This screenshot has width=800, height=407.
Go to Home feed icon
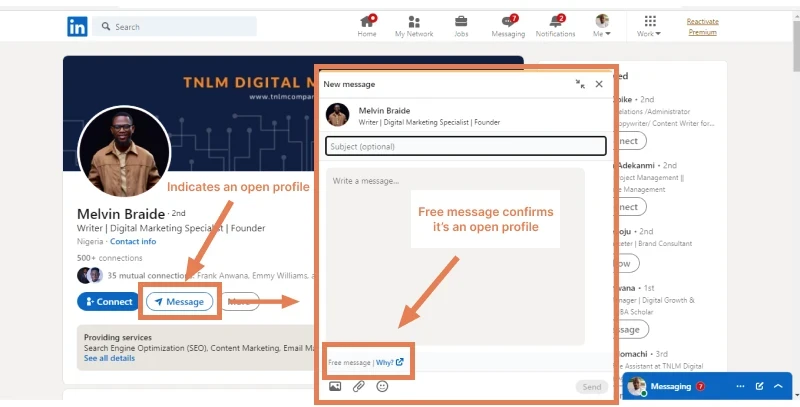pos(367,27)
